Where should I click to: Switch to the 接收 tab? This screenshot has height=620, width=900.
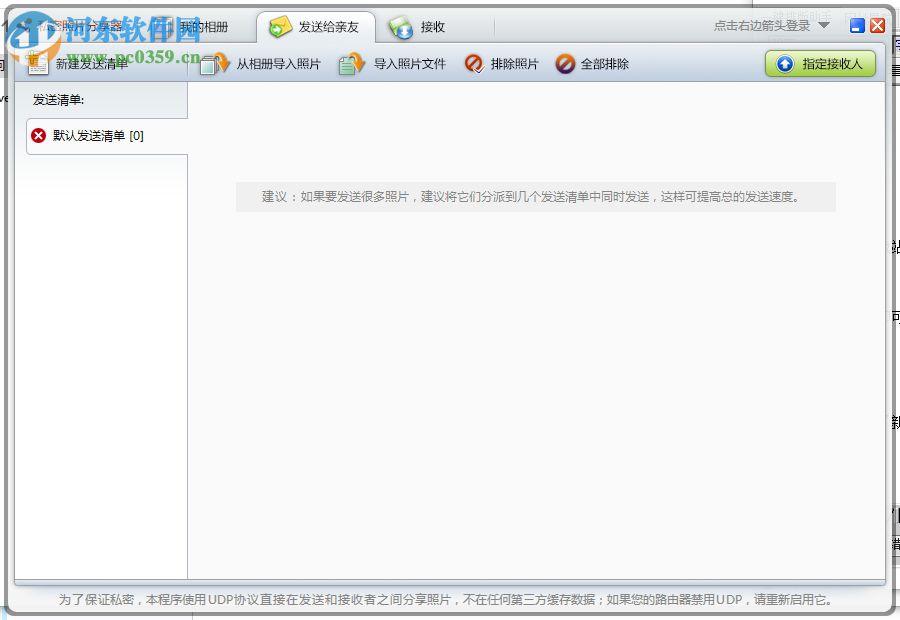click(x=434, y=29)
